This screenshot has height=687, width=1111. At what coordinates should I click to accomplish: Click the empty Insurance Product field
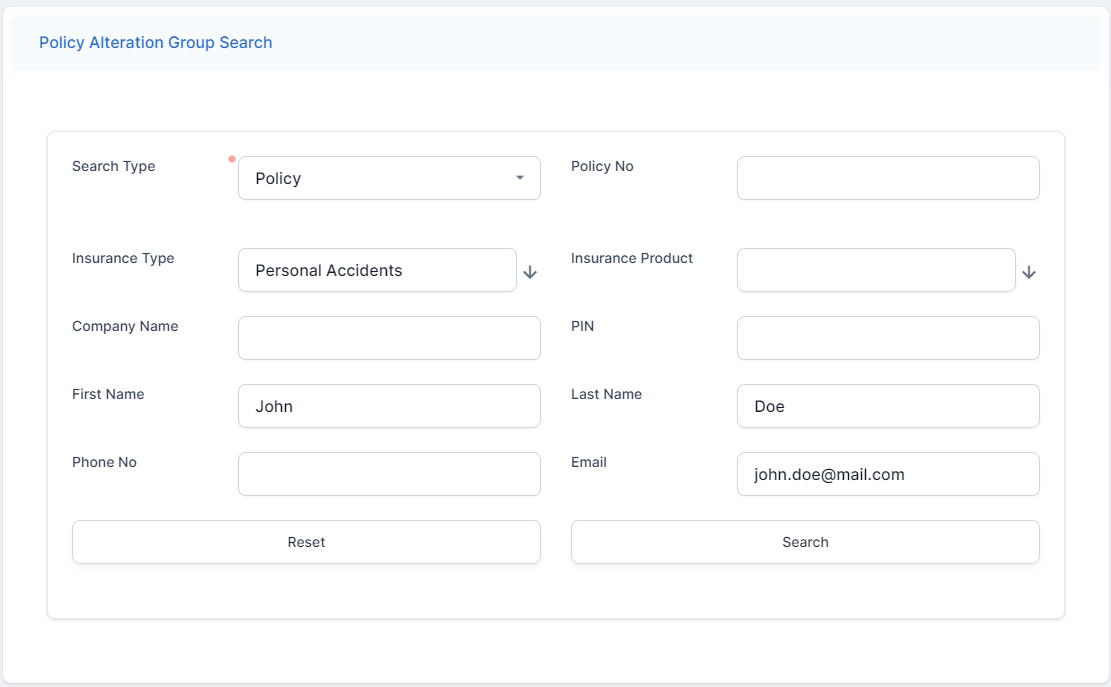pyautogui.click(x=876, y=270)
